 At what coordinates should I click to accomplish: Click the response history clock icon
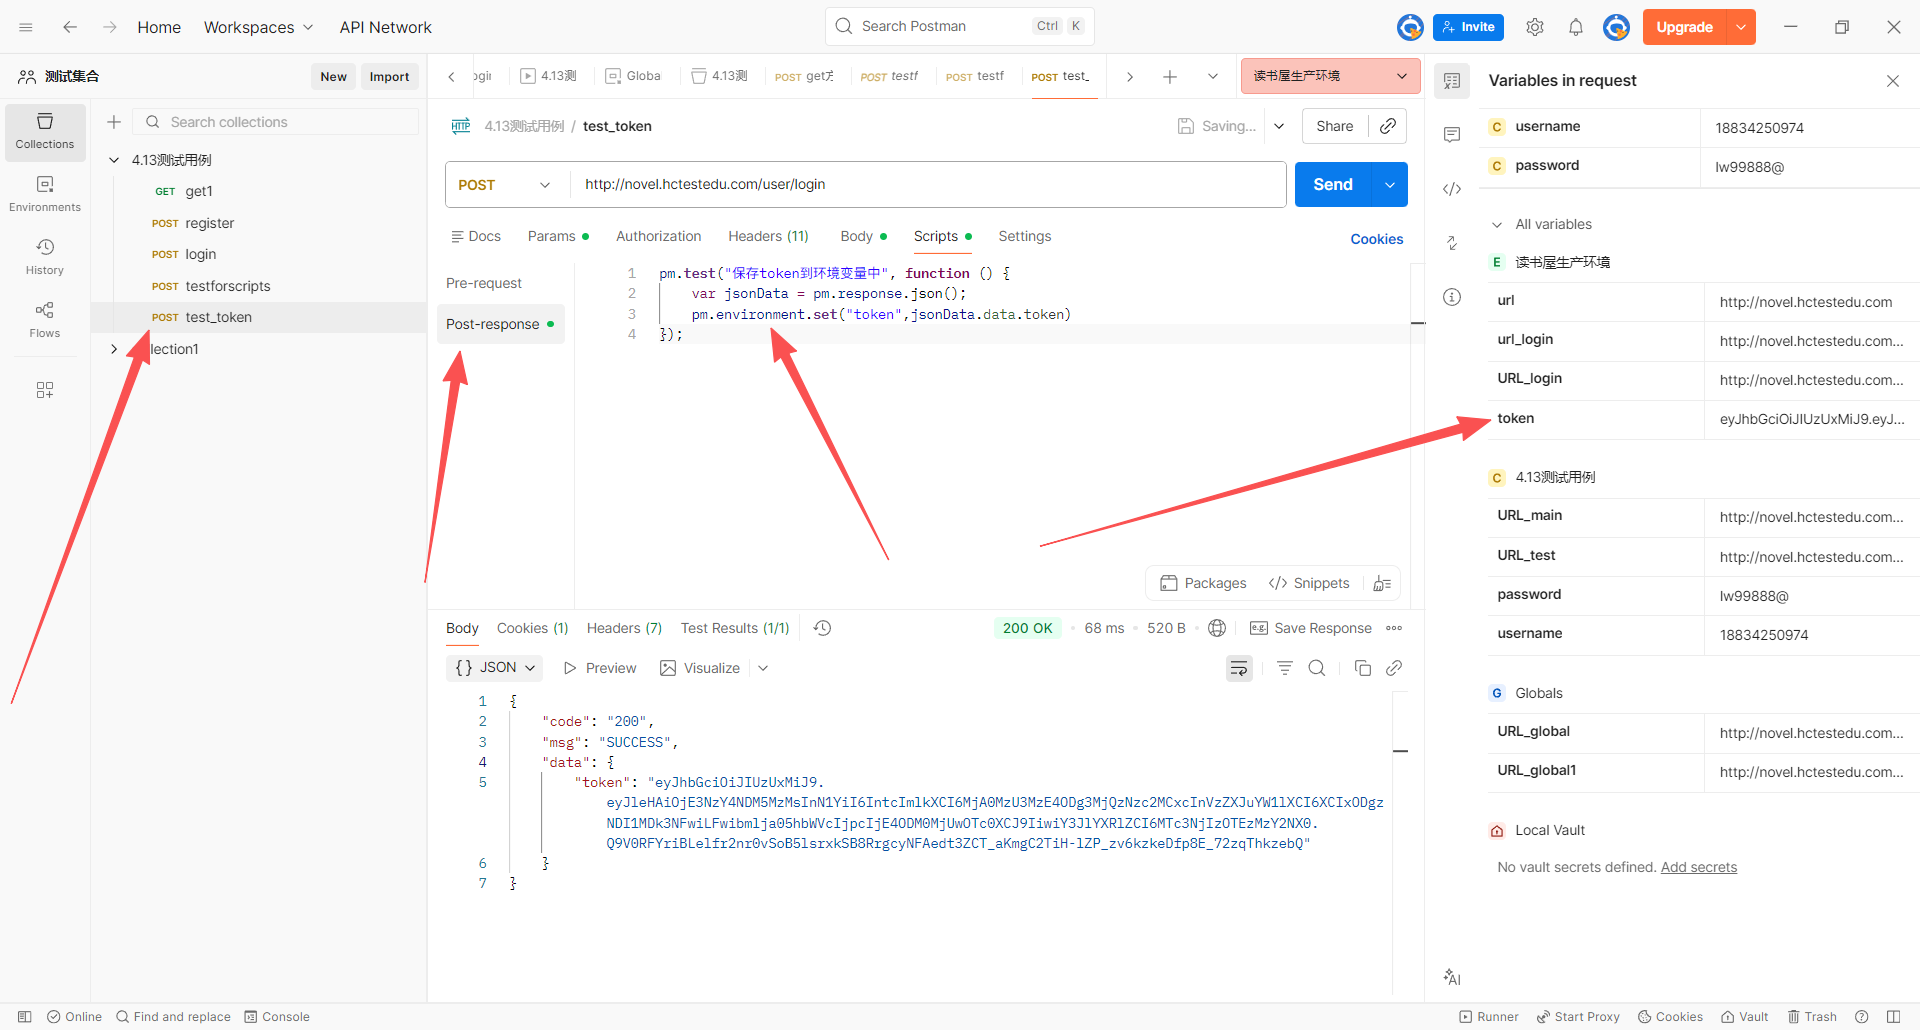pos(823,628)
